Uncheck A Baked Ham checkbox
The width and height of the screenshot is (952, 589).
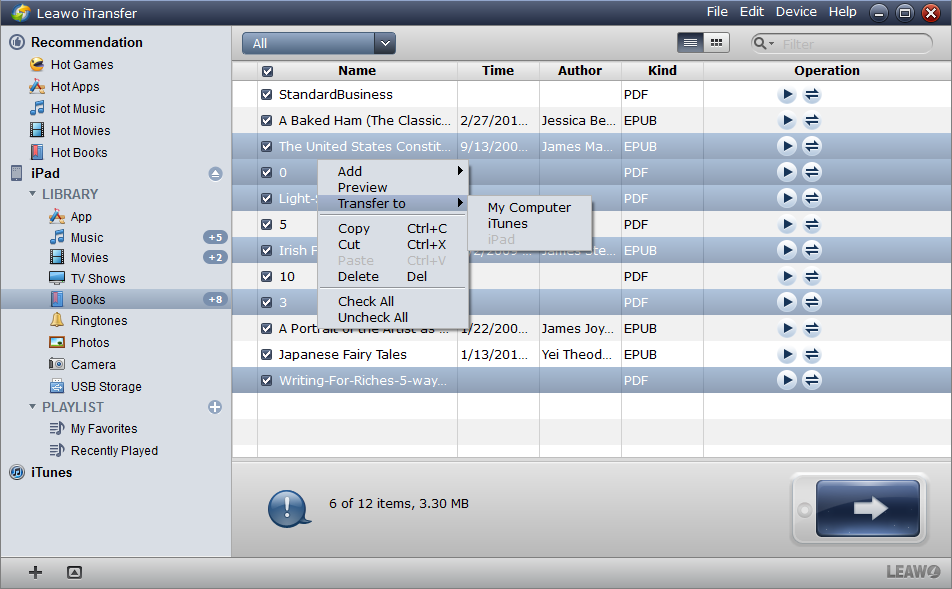pyautogui.click(x=267, y=120)
